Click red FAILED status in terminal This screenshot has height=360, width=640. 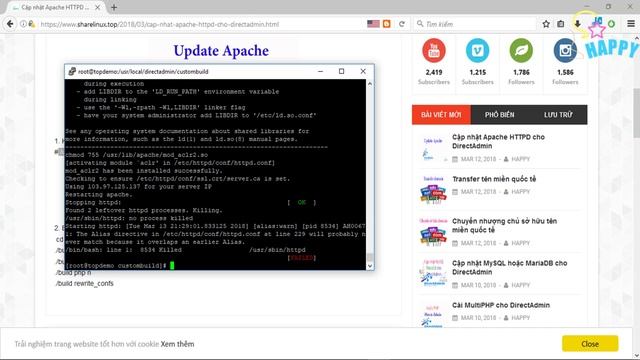click(302, 258)
